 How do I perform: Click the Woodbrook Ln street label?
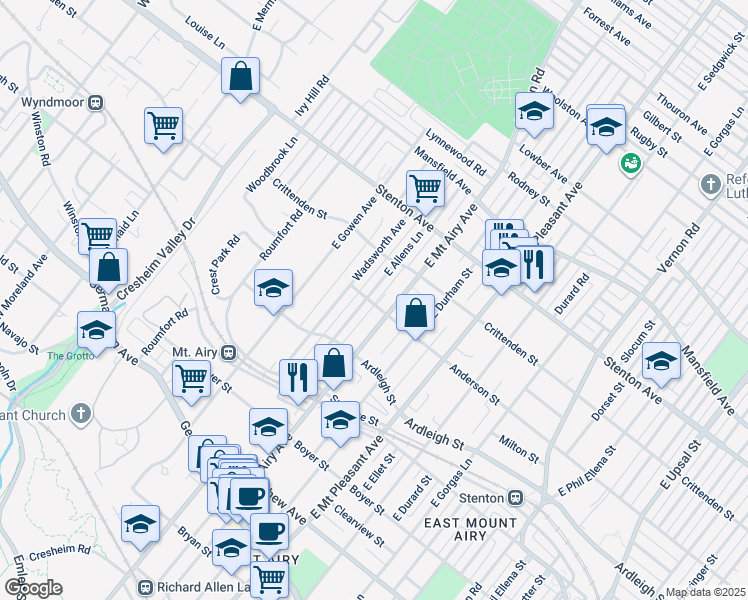coord(271,165)
